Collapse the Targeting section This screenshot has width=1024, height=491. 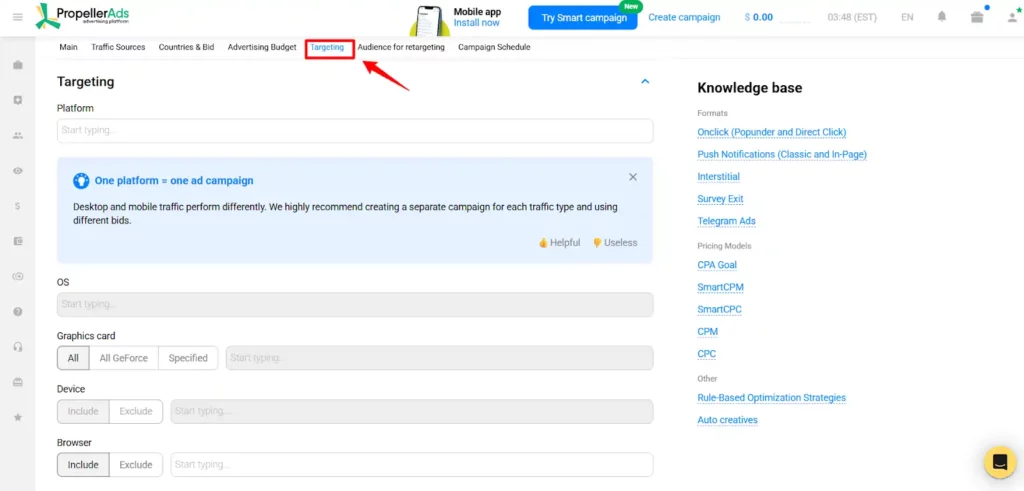tap(645, 82)
